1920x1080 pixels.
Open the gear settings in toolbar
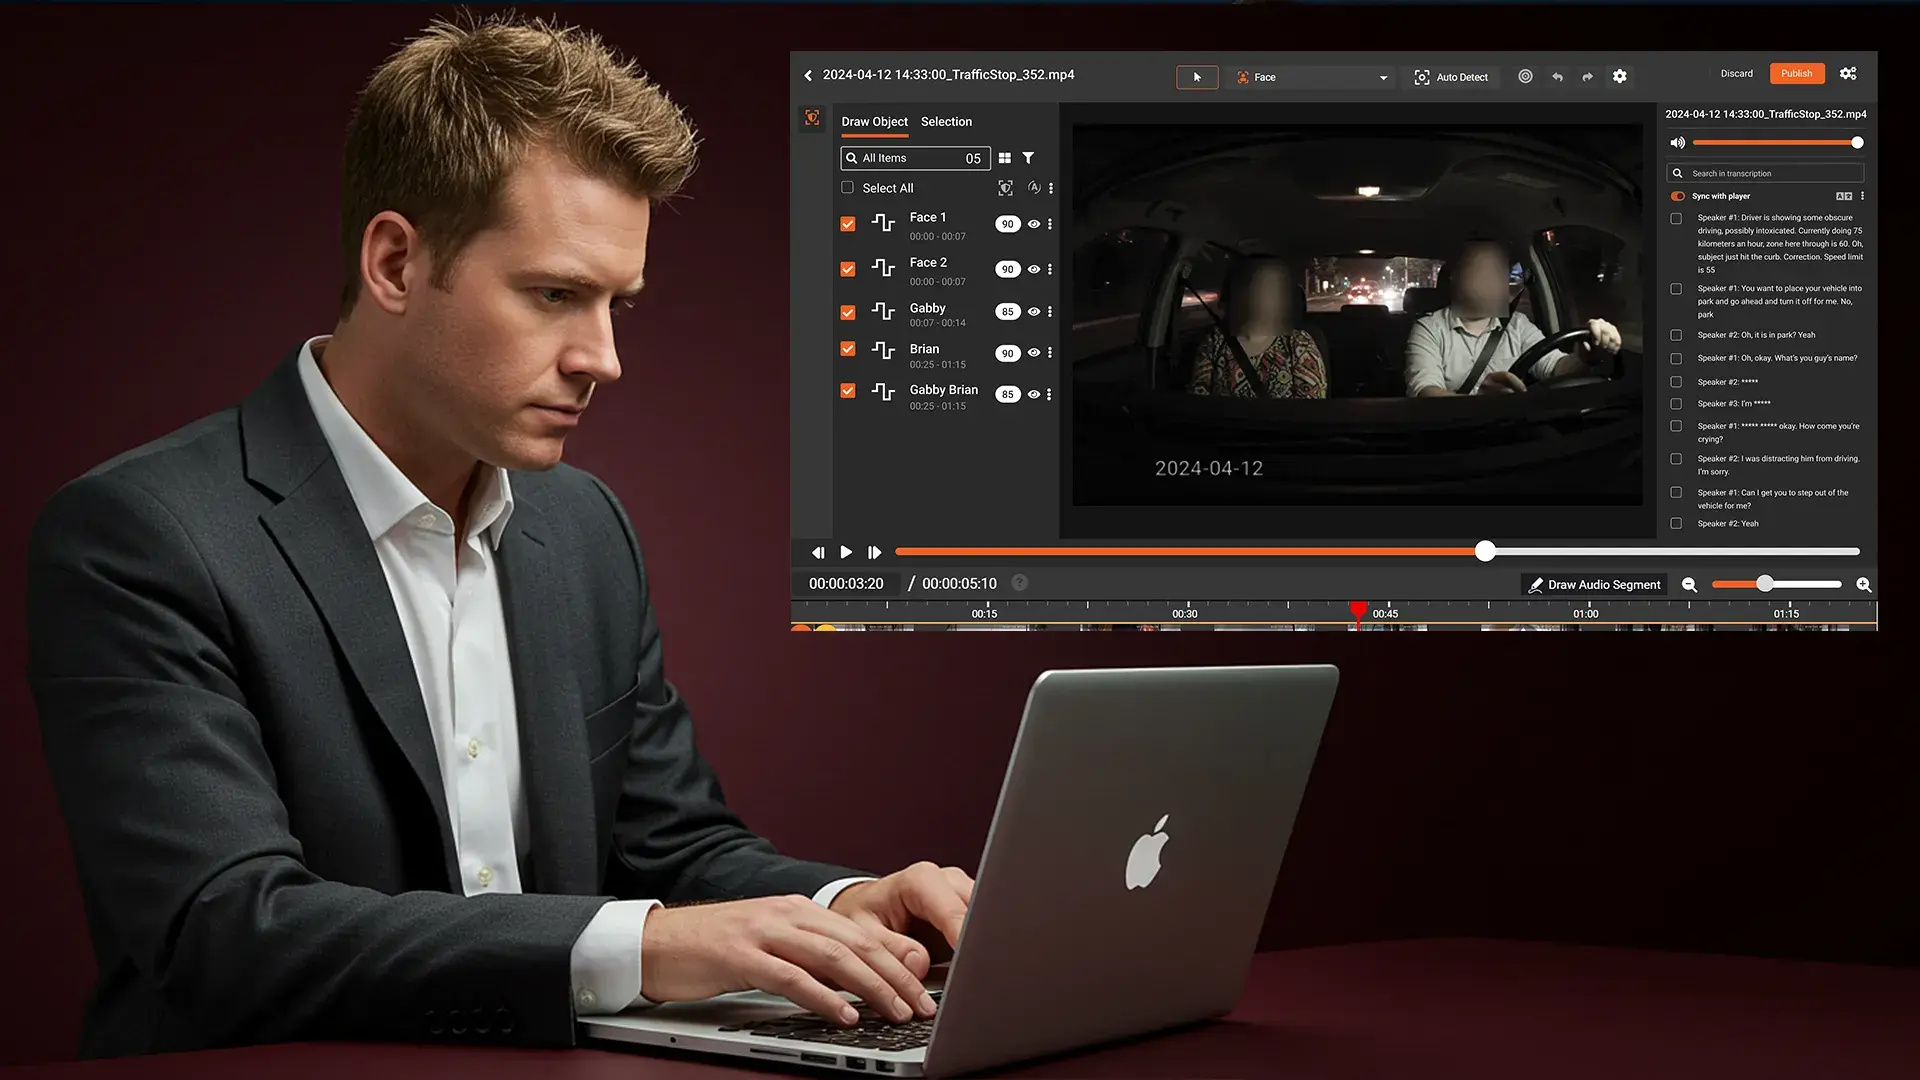[x=1620, y=77]
